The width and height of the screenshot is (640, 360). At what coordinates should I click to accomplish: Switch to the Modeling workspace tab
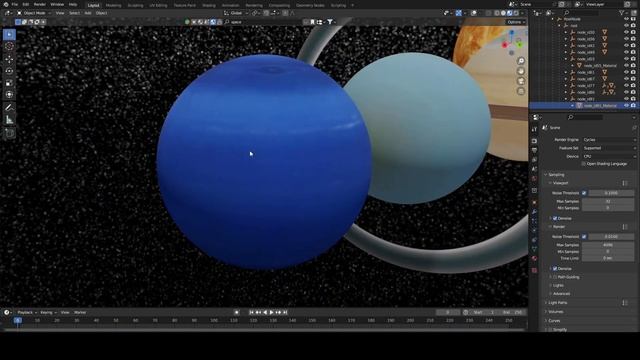pyautogui.click(x=113, y=6)
